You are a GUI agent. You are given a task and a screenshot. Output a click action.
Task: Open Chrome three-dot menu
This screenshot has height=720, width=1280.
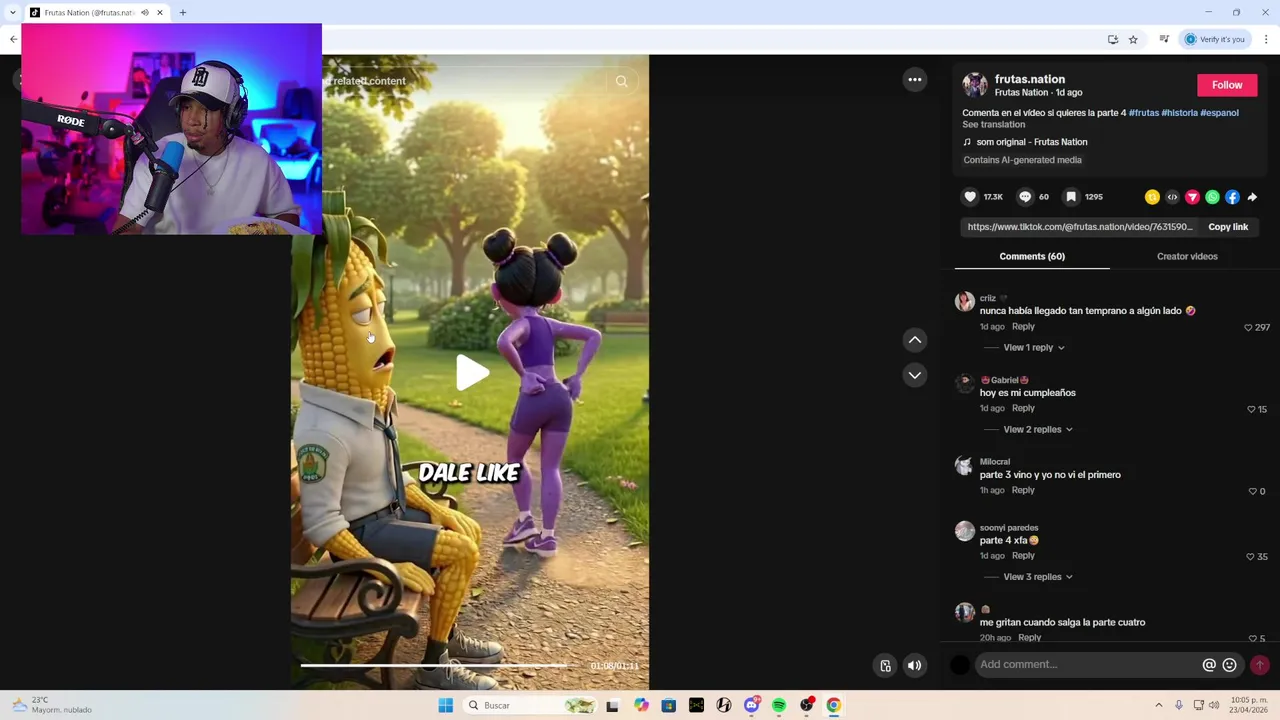click(x=1266, y=39)
